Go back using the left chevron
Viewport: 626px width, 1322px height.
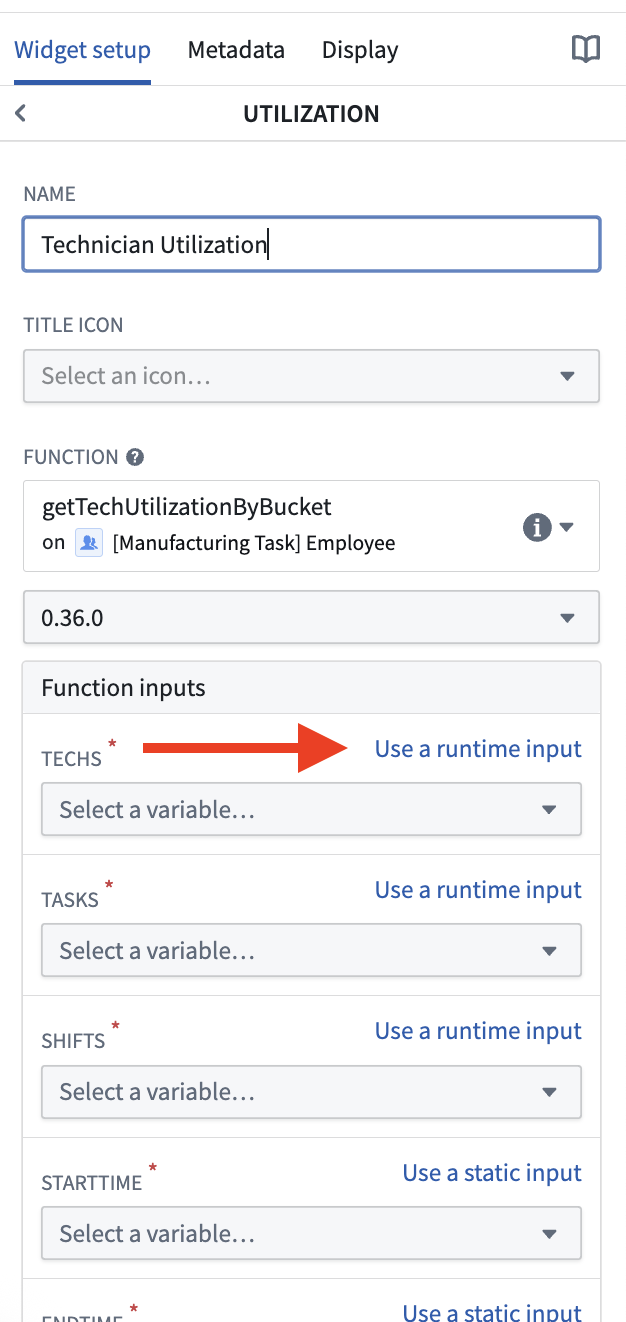pyautogui.click(x=20, y=113)
